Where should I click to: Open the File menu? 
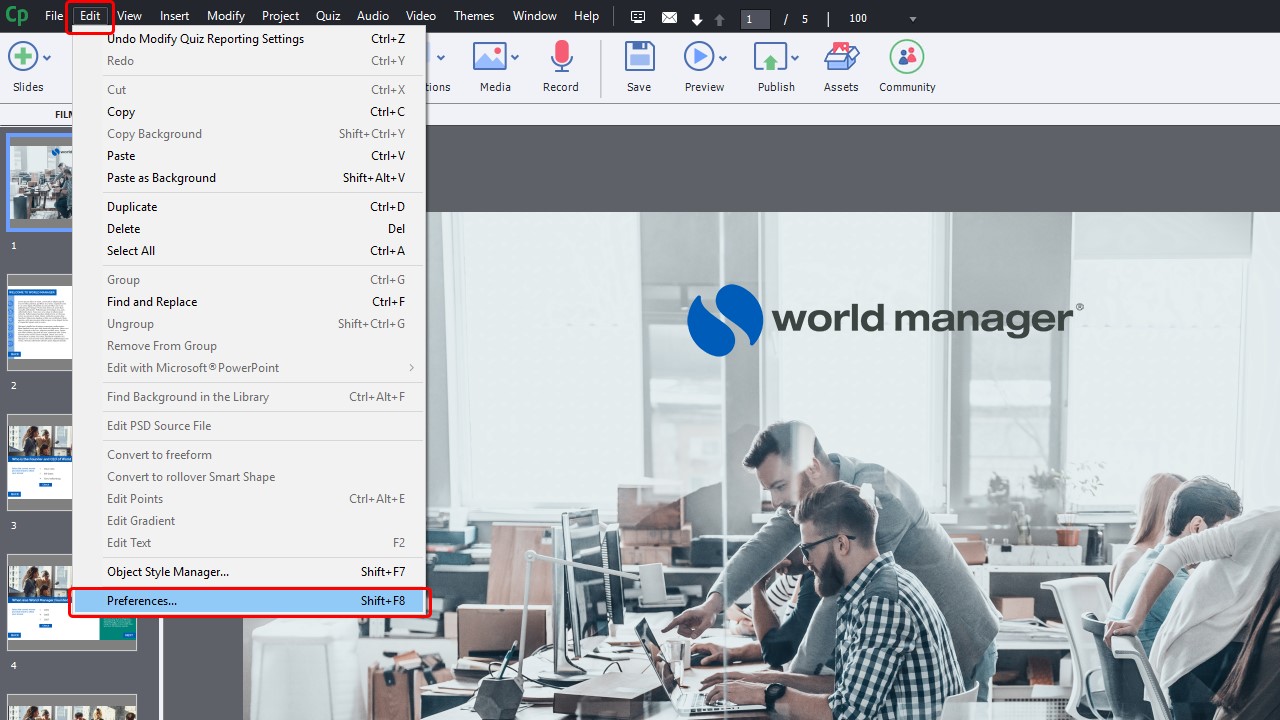pyautogui.click(x=54, y=16)
